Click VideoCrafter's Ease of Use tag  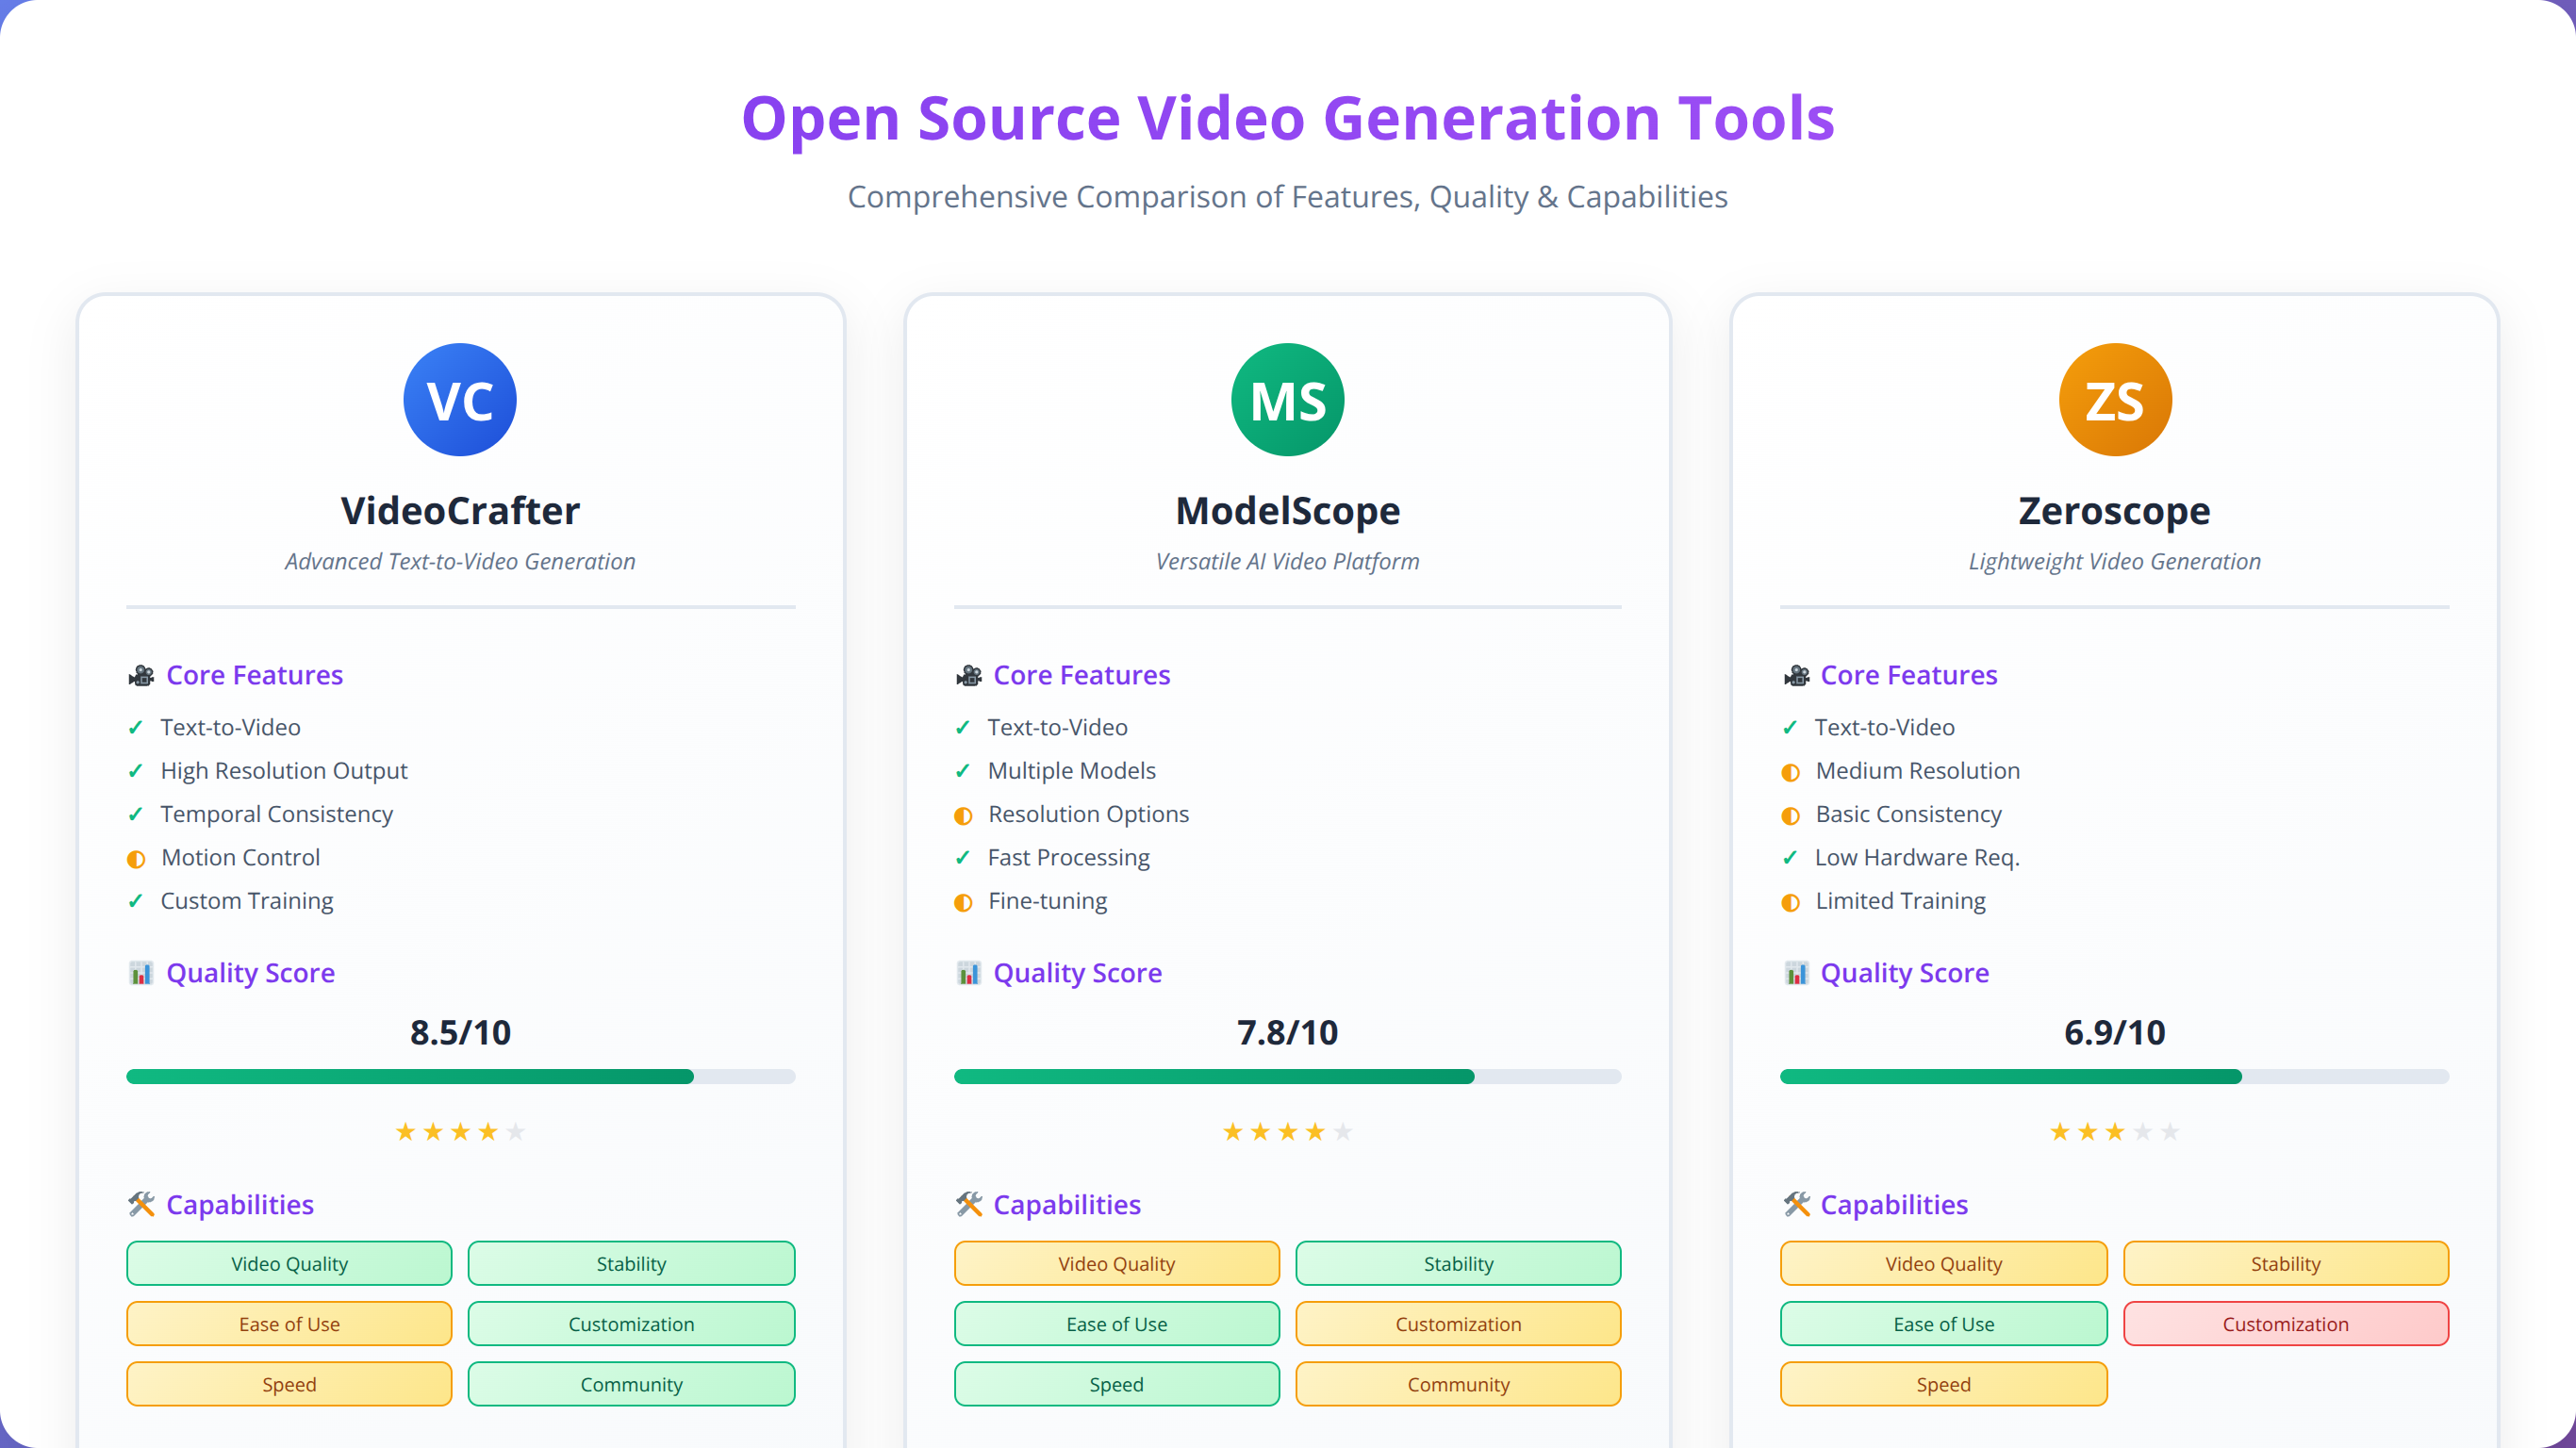(x=289, y=1324)
